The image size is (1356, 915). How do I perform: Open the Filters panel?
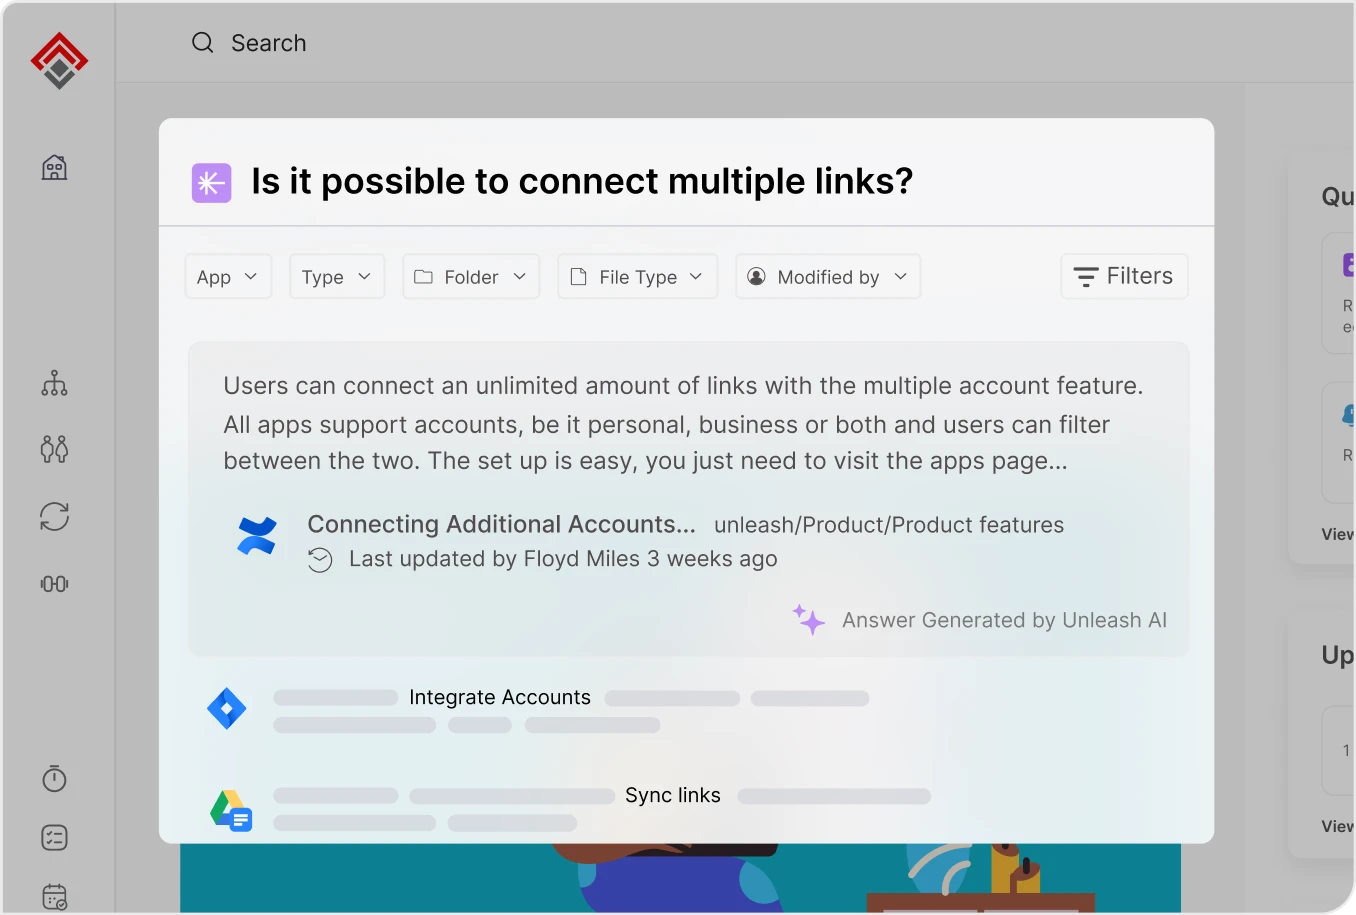[1123, 276]
